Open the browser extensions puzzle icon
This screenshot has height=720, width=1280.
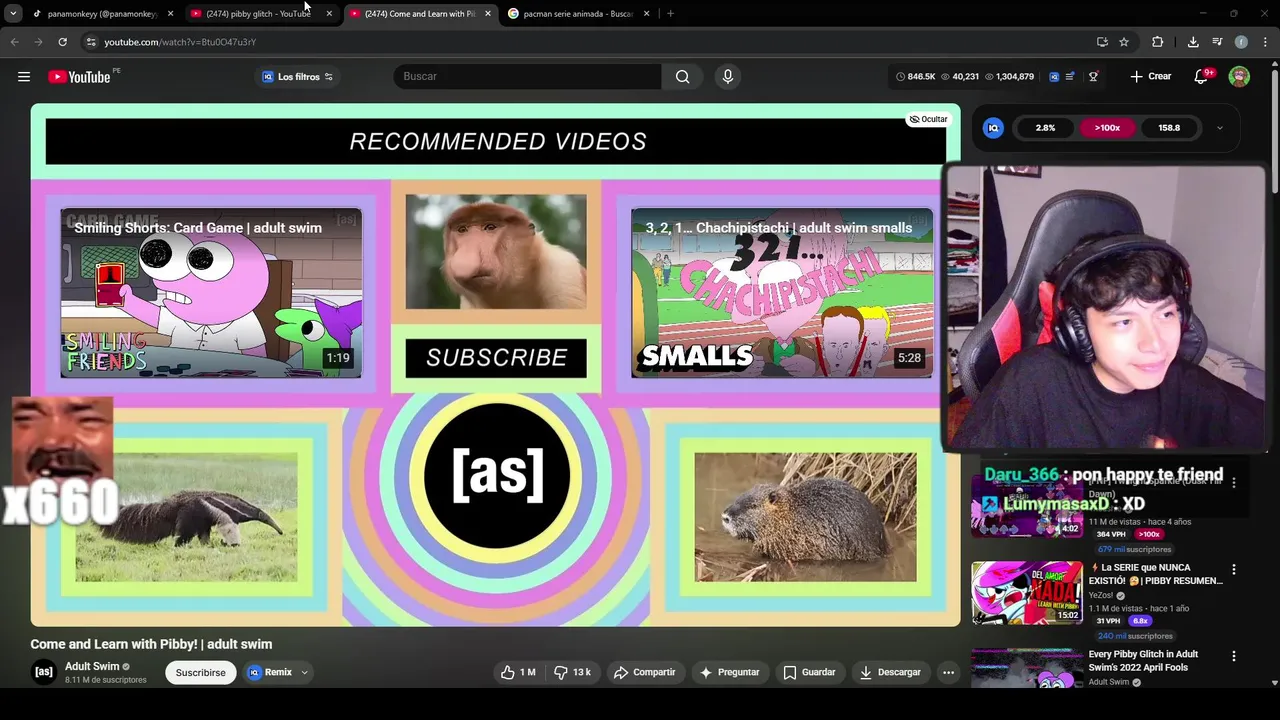click(x=1158, y=42)
